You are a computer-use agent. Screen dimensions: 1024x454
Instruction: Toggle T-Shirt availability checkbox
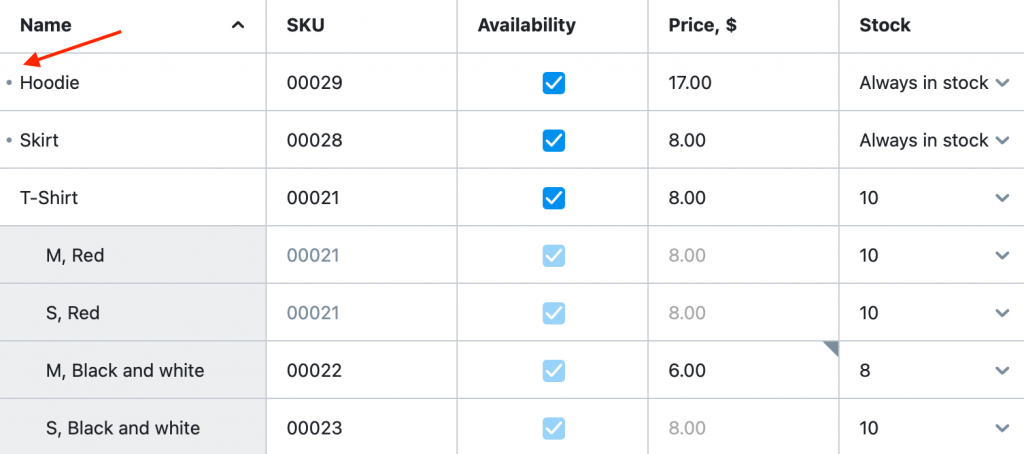point(553,198)
